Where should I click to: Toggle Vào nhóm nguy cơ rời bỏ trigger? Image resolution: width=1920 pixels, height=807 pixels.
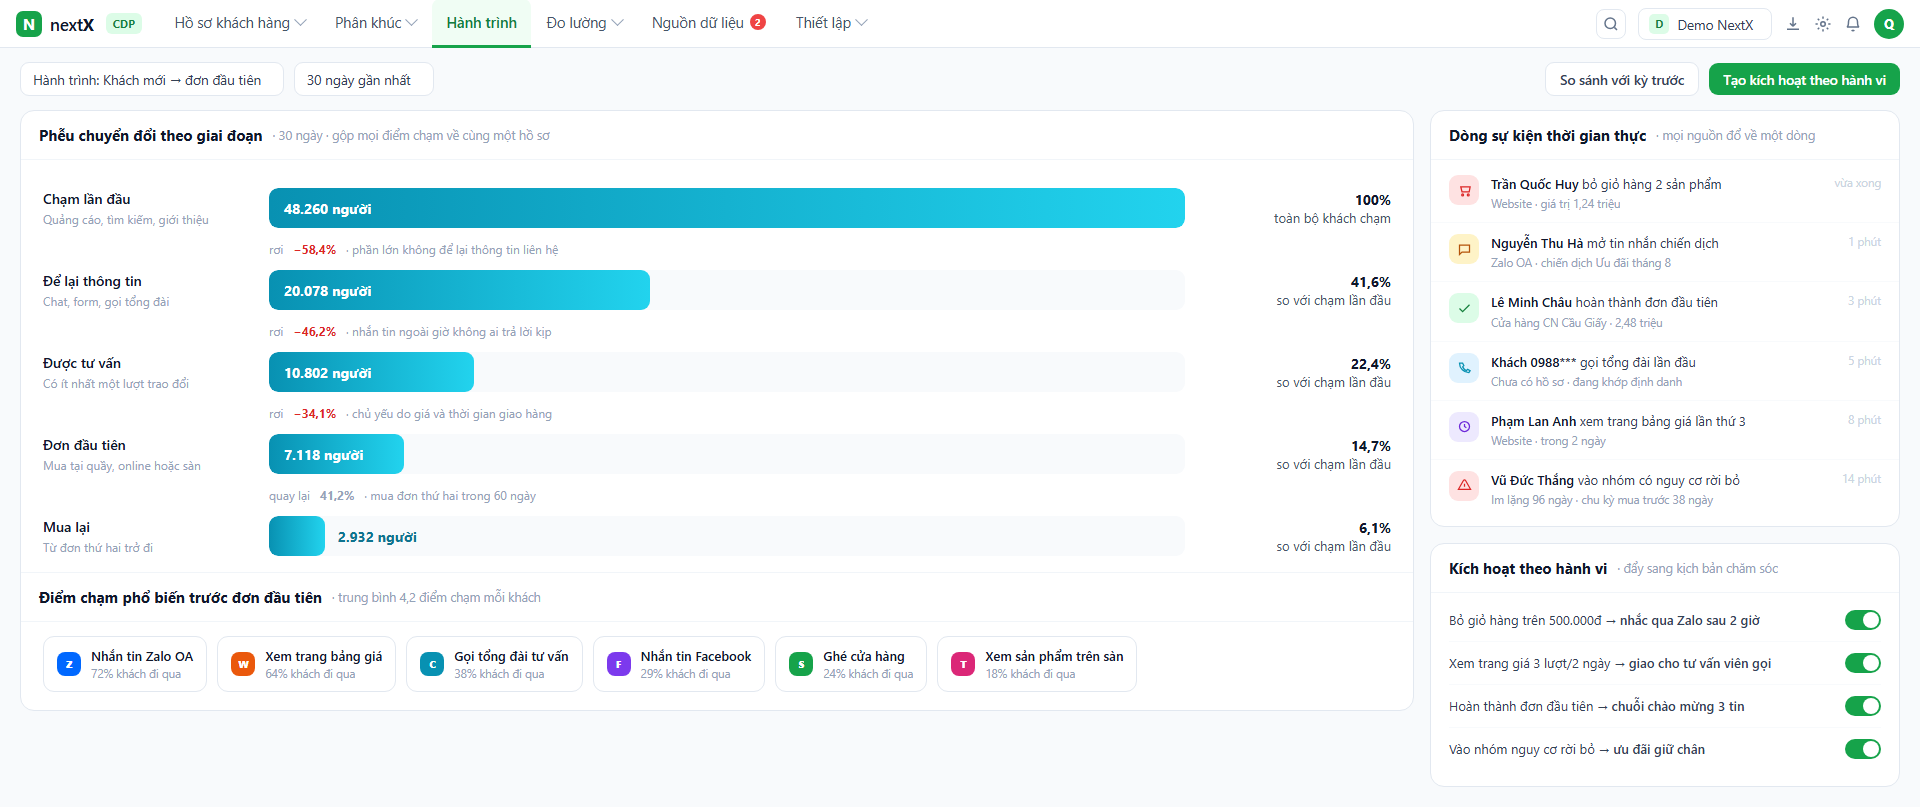coord(1862,749)
